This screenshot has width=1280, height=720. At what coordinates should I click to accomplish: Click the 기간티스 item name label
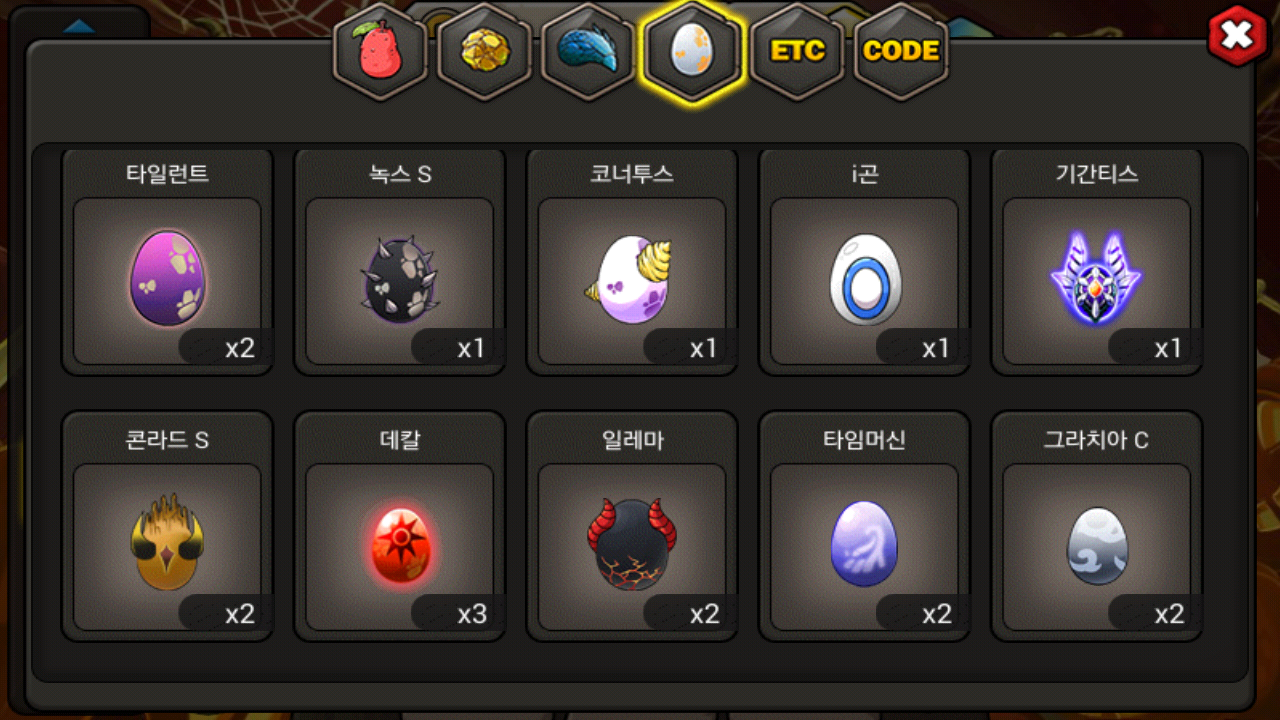1097,174
